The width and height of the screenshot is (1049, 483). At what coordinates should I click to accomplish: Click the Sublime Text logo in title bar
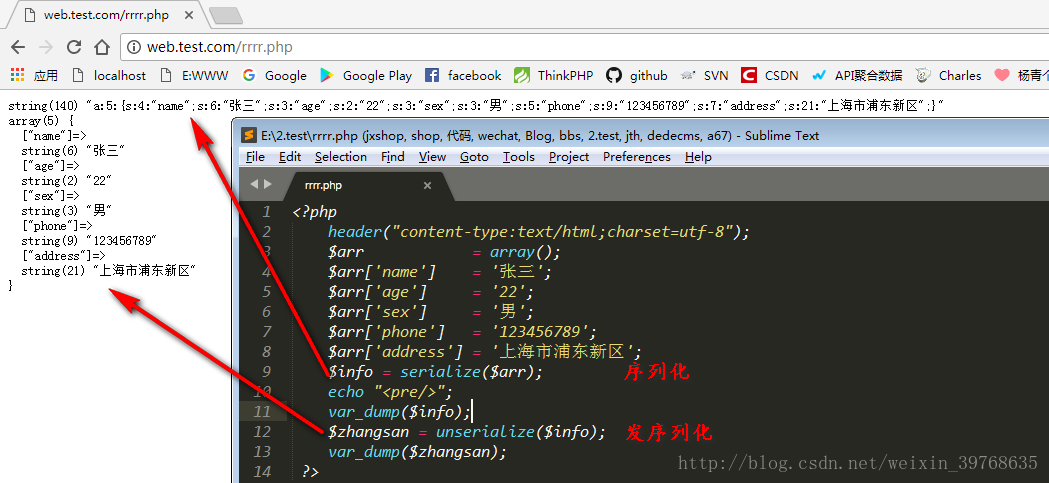tap(249, 135)
